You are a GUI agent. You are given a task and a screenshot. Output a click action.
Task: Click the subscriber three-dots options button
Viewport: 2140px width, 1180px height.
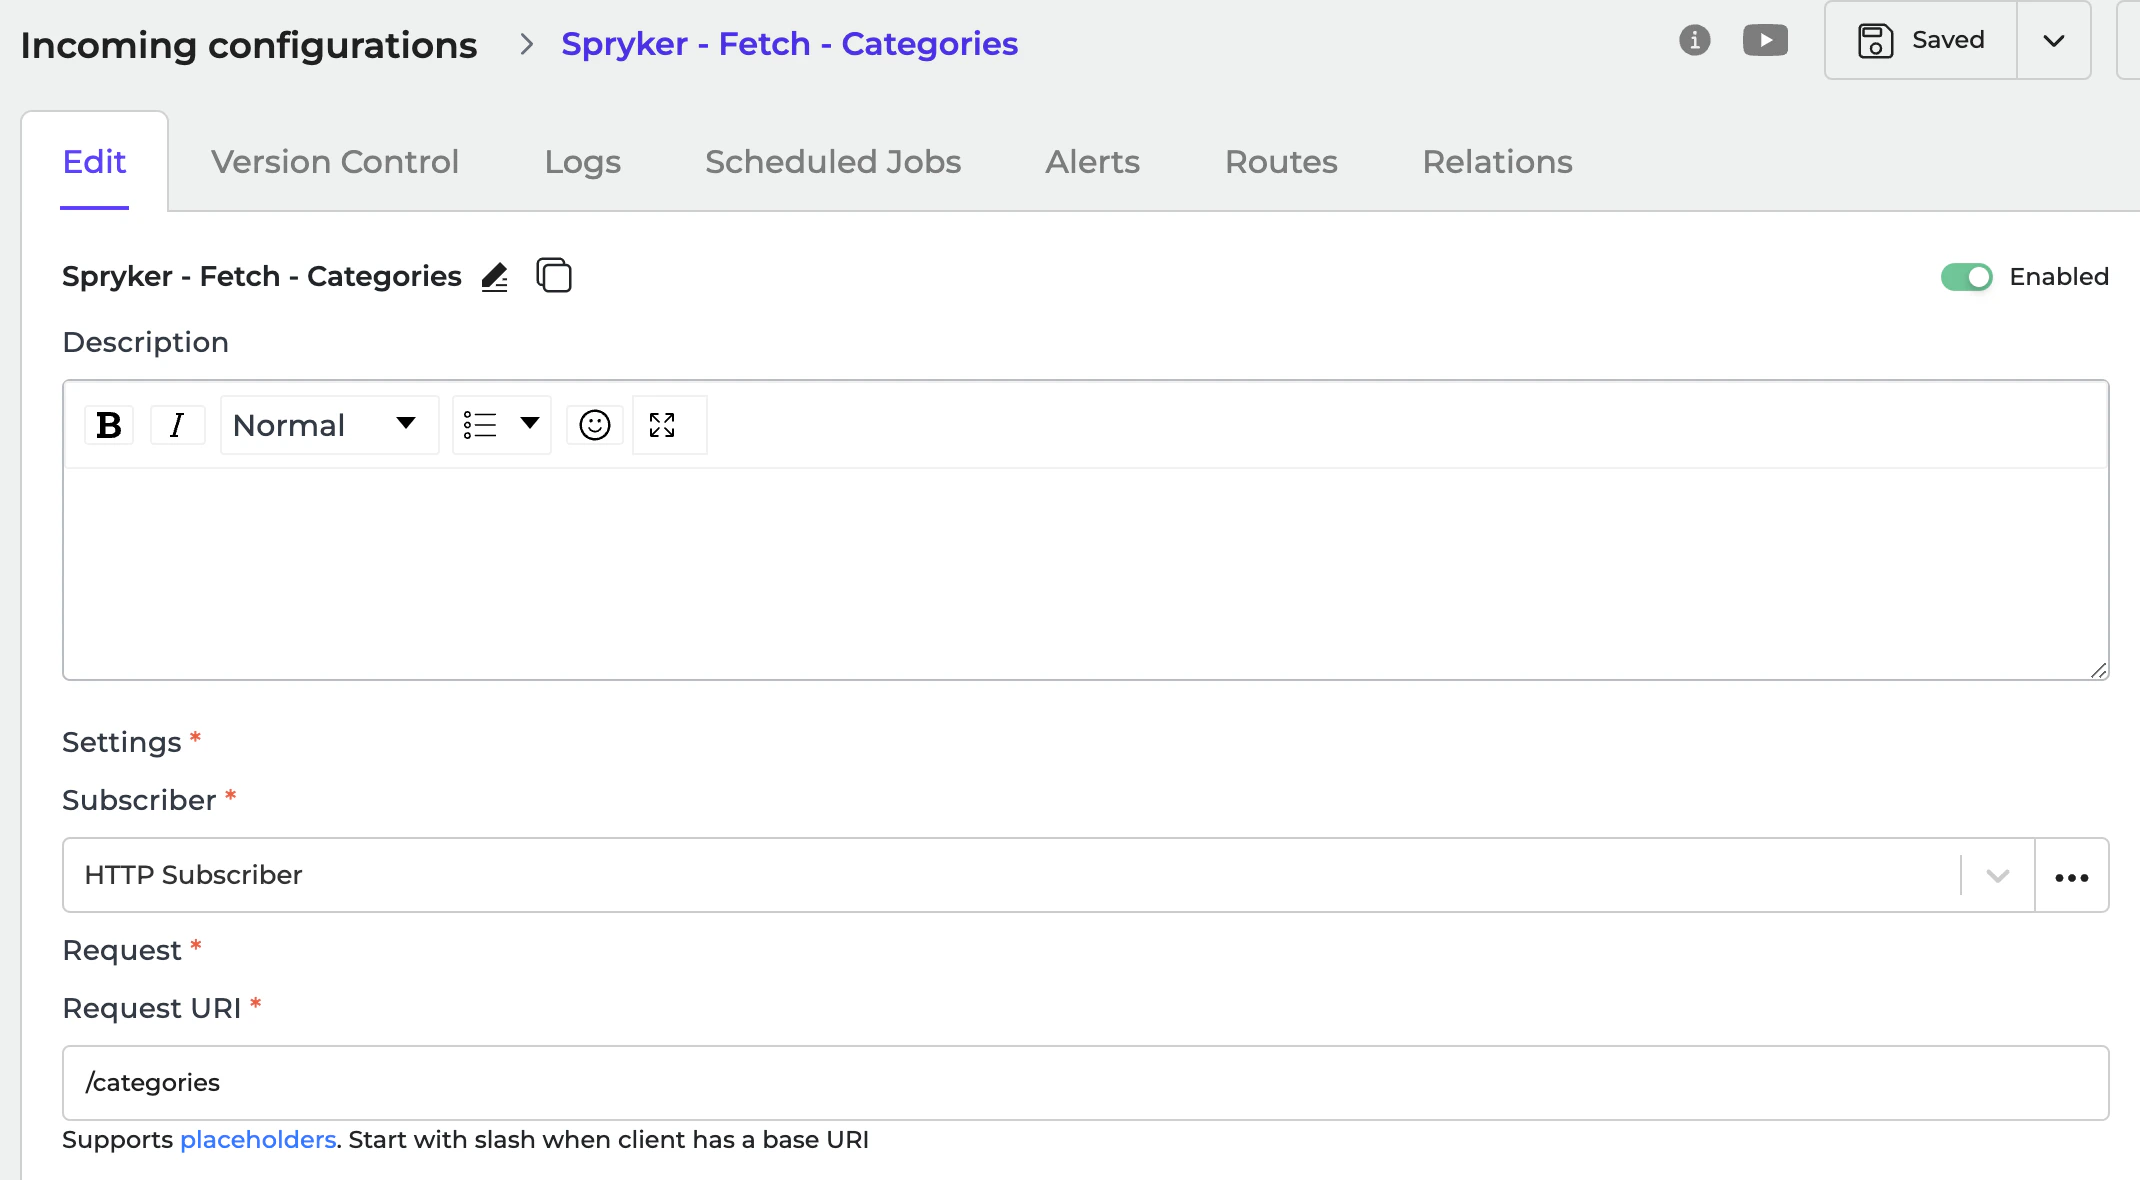coord(2071,876)
